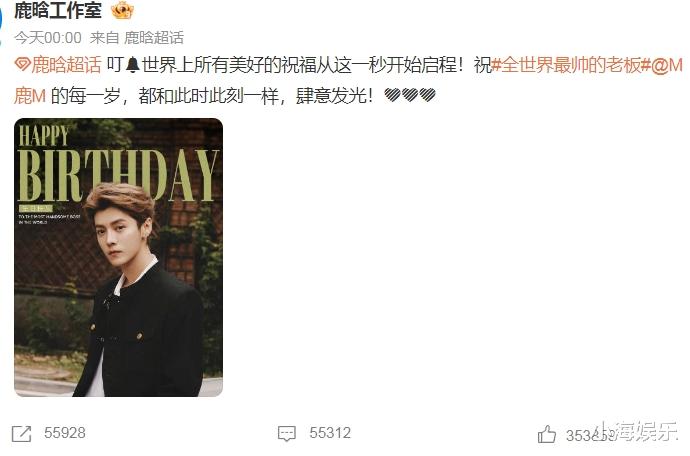Click the first striped heart emoji
The width and height of the screenshot is (690, 456).
[x=392, y=95]
